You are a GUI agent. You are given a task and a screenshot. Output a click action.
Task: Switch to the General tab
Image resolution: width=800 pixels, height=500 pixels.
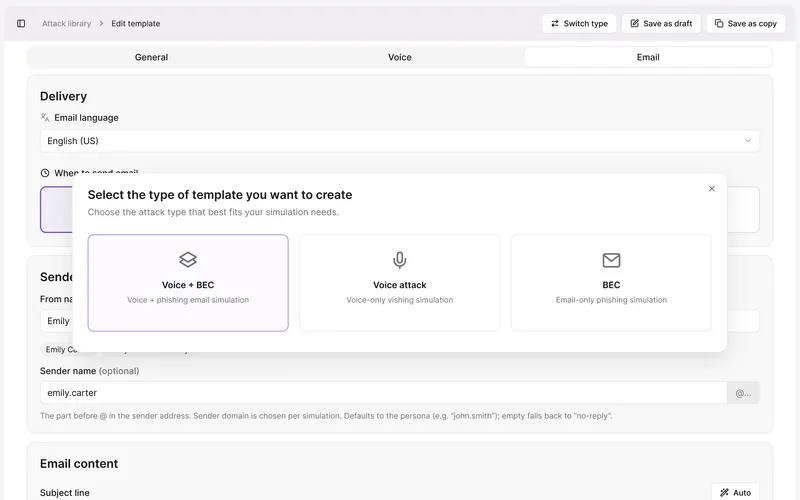(152, 57)
